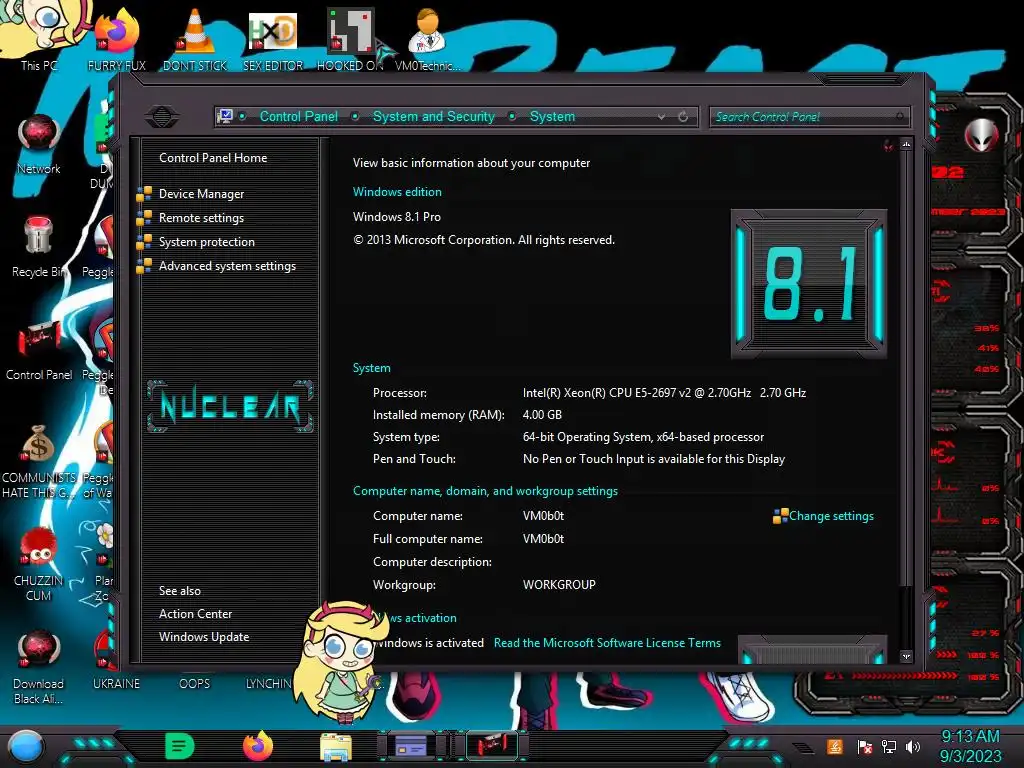Open the Recycle Bin icon
This screenshot has height=768, width=1024.
click(x=39, y=247)
